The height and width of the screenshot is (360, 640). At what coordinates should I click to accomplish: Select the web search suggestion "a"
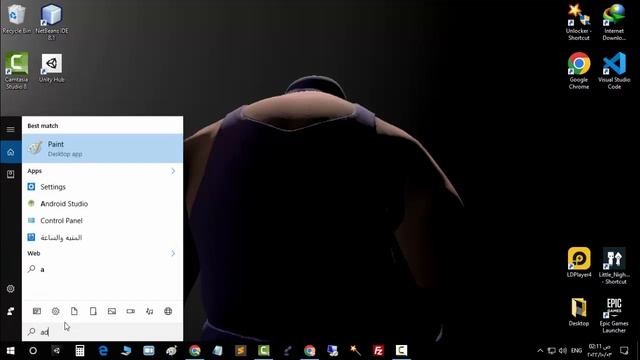102,269
